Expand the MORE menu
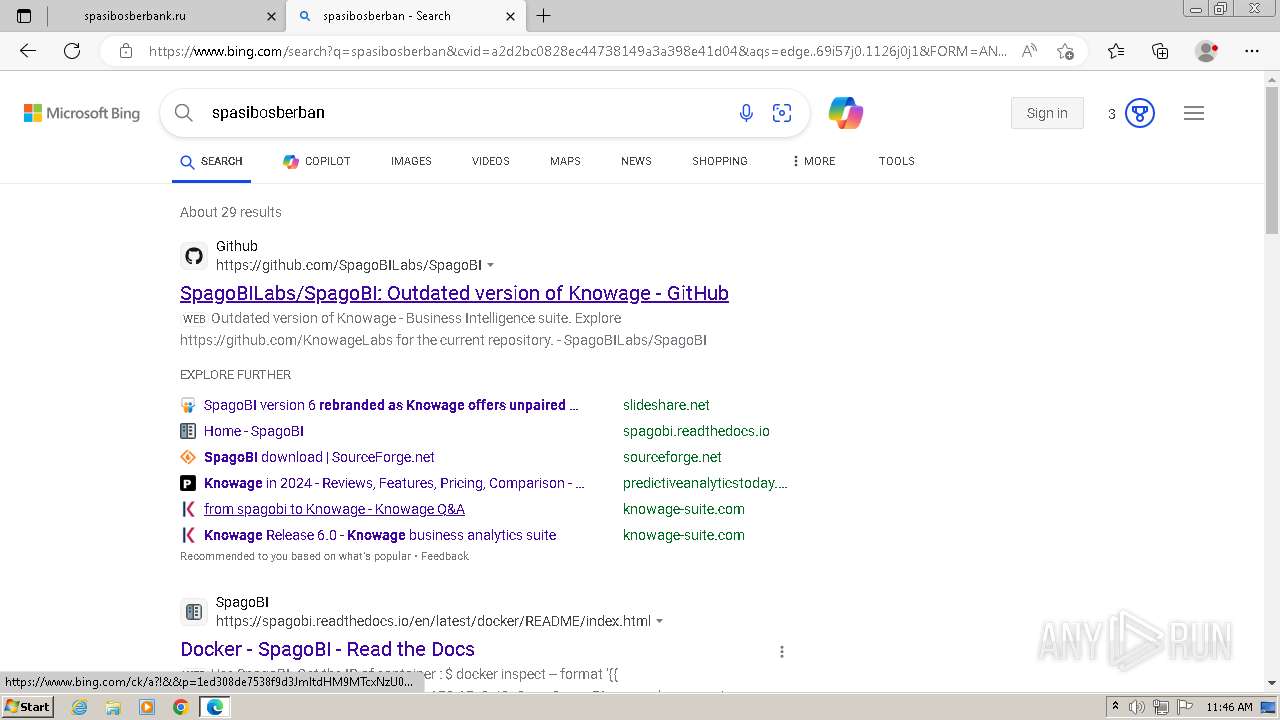The width and height of the screenshot is (1280, 720). click(813, 161)
